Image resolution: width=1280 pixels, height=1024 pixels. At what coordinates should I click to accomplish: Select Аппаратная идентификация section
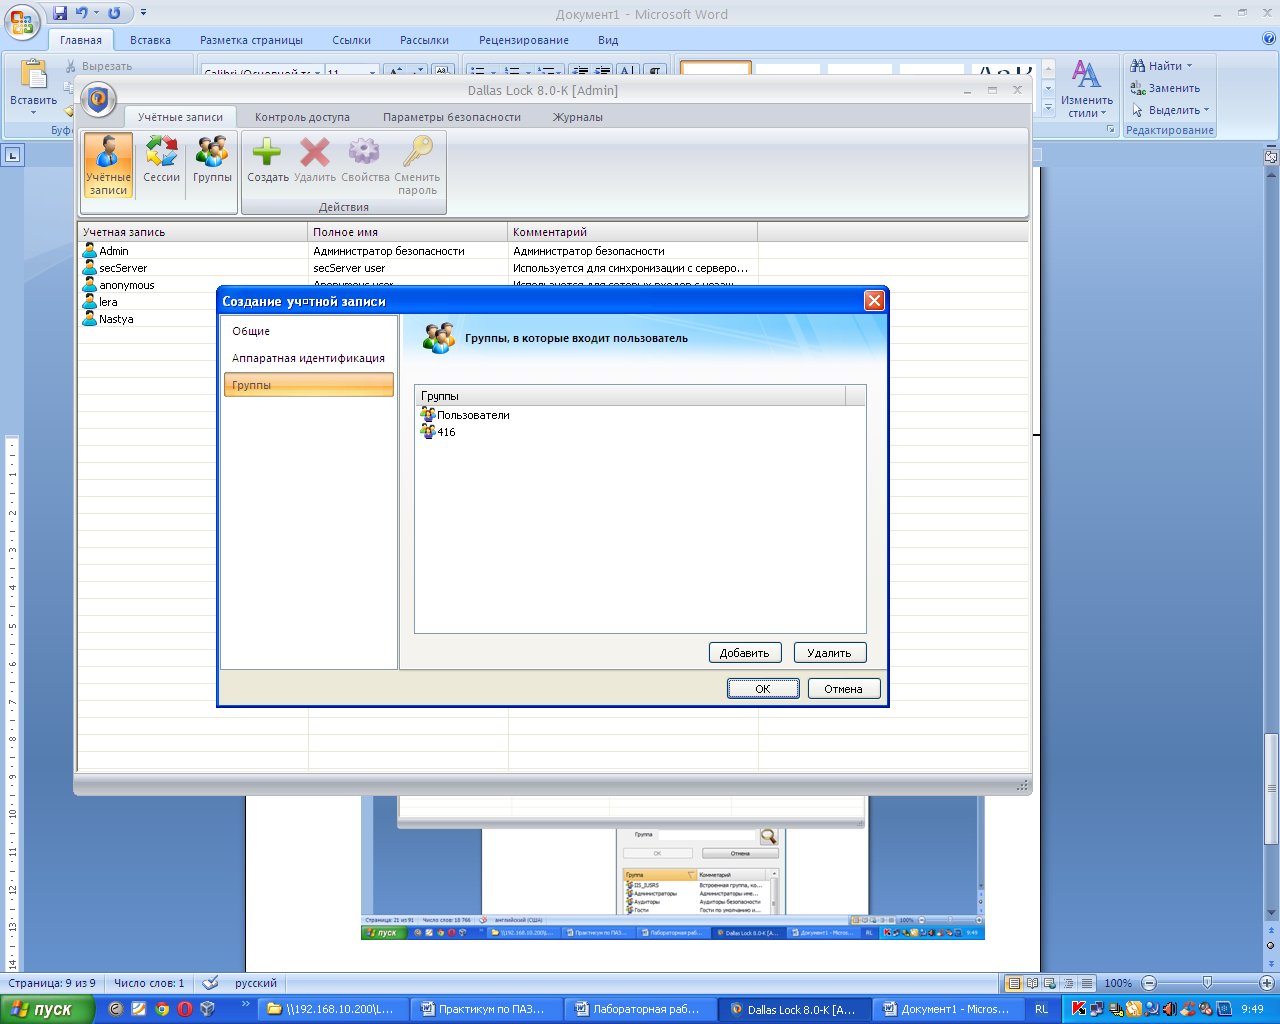point(309,358)
